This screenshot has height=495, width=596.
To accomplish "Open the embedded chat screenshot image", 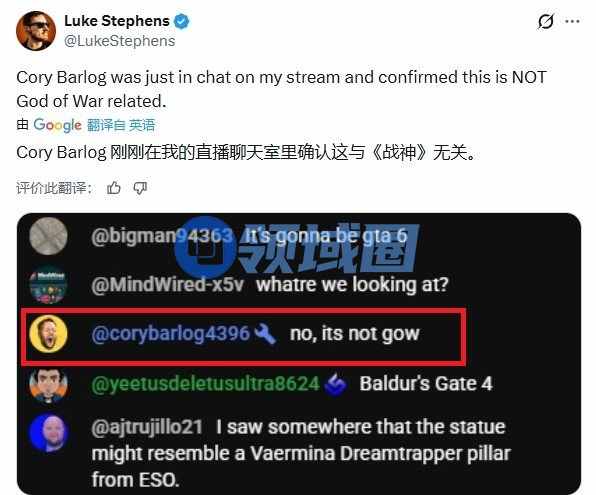I will click(299, 354).
